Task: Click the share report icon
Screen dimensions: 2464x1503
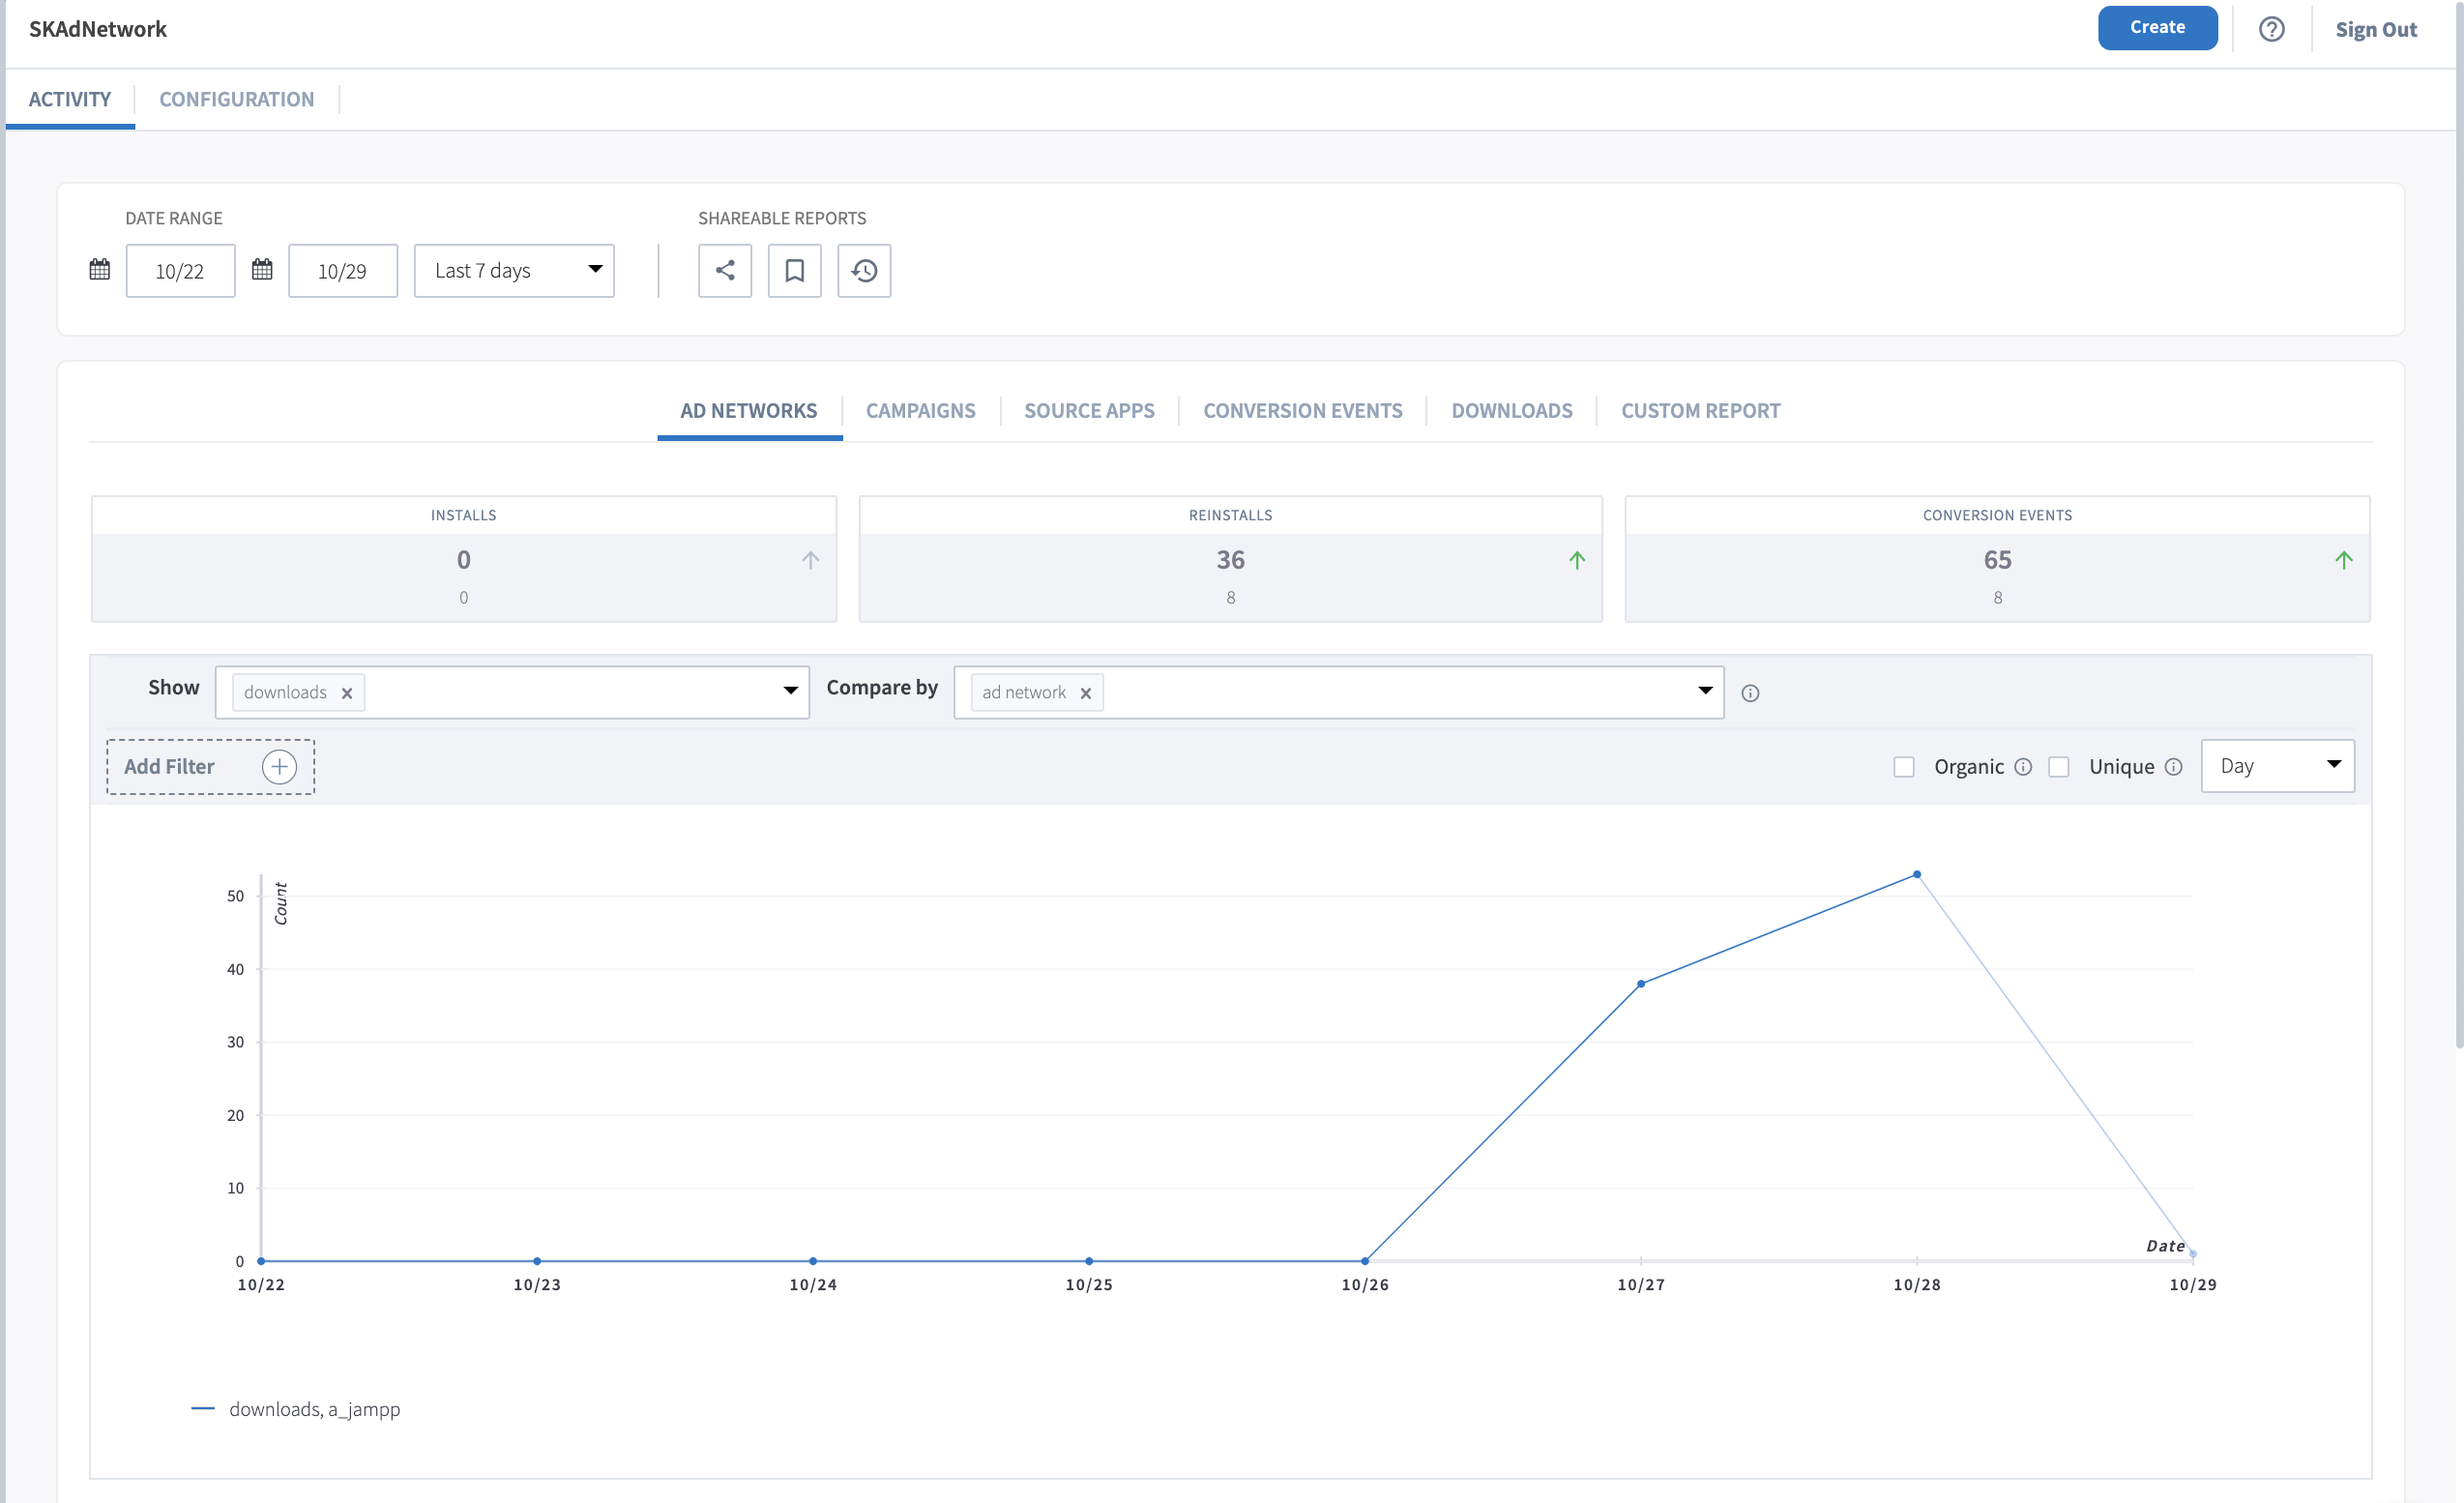Action: [725, 271]
